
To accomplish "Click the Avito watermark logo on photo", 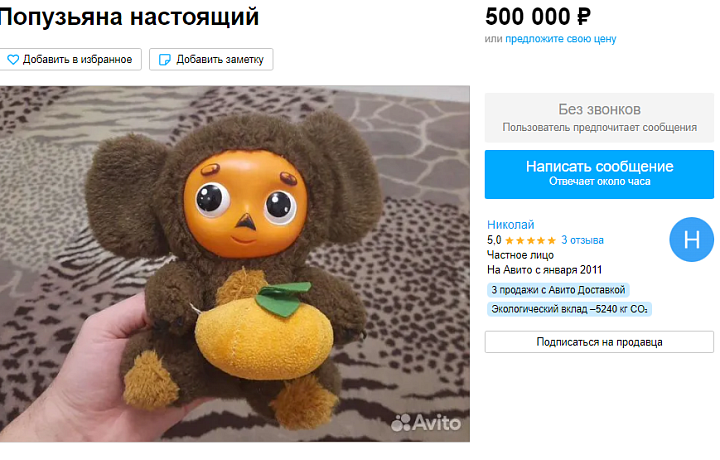I will (x=426, y=423).
